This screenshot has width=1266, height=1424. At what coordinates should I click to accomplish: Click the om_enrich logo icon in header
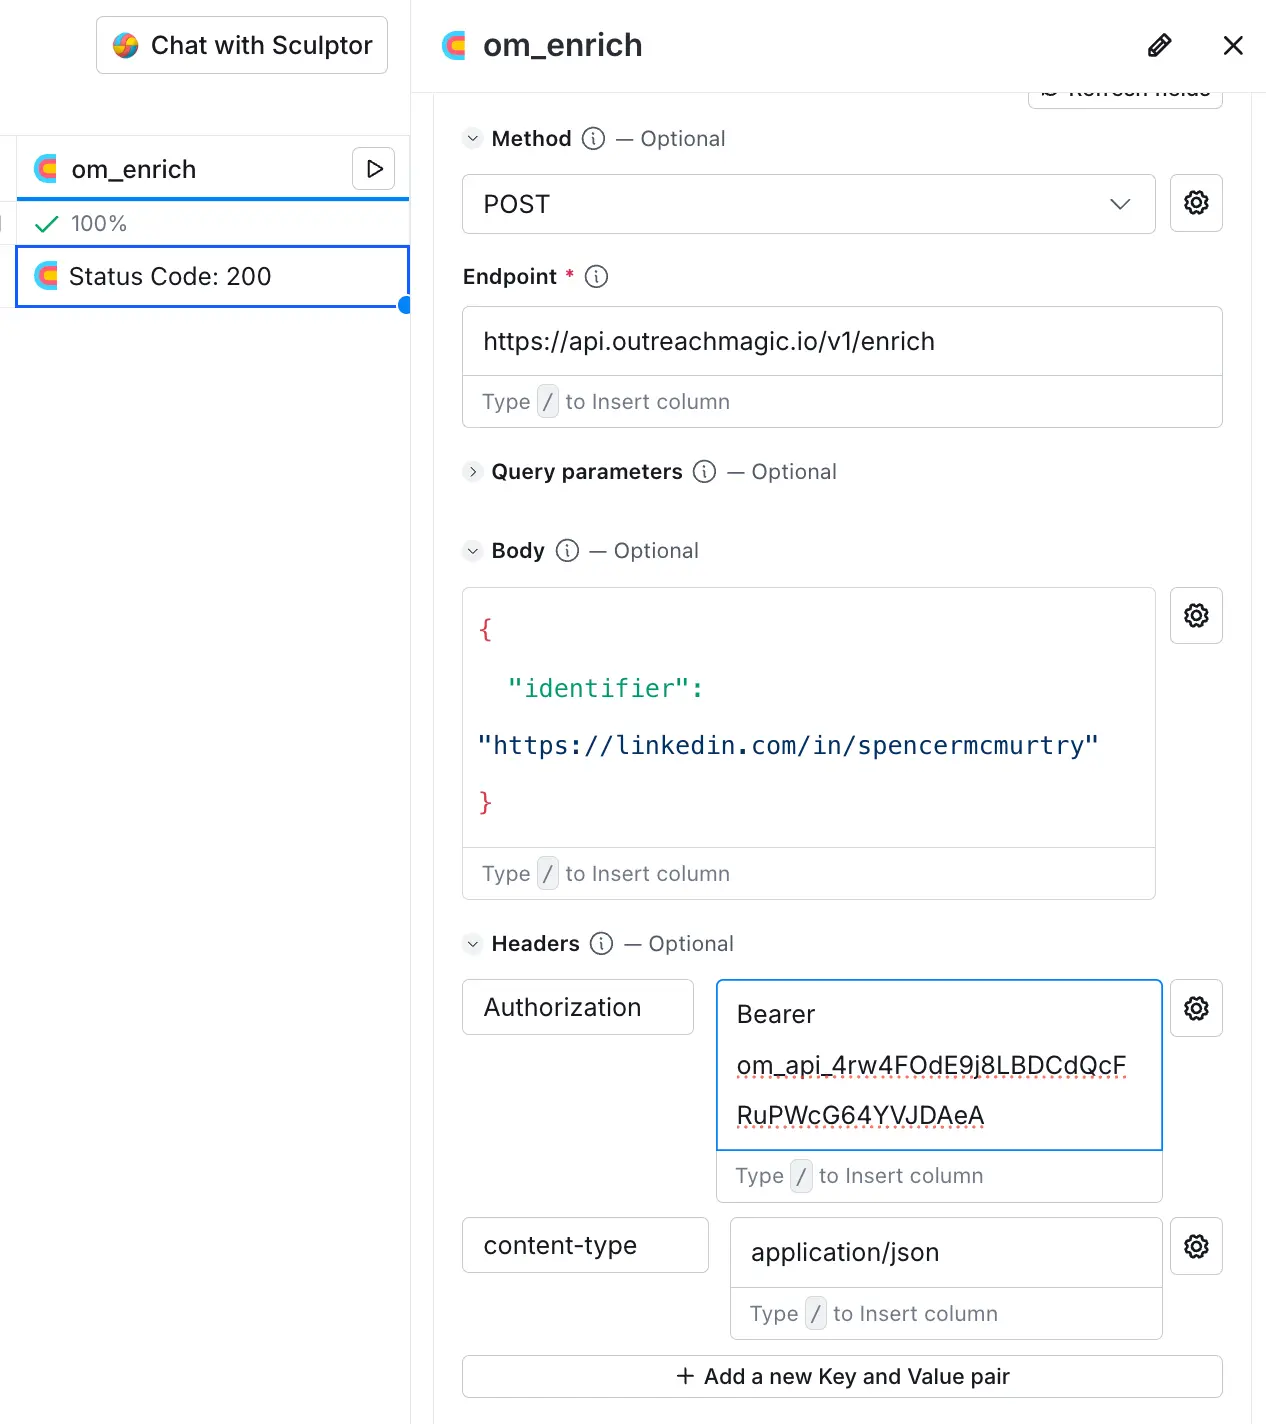click(x=453, y=45)
